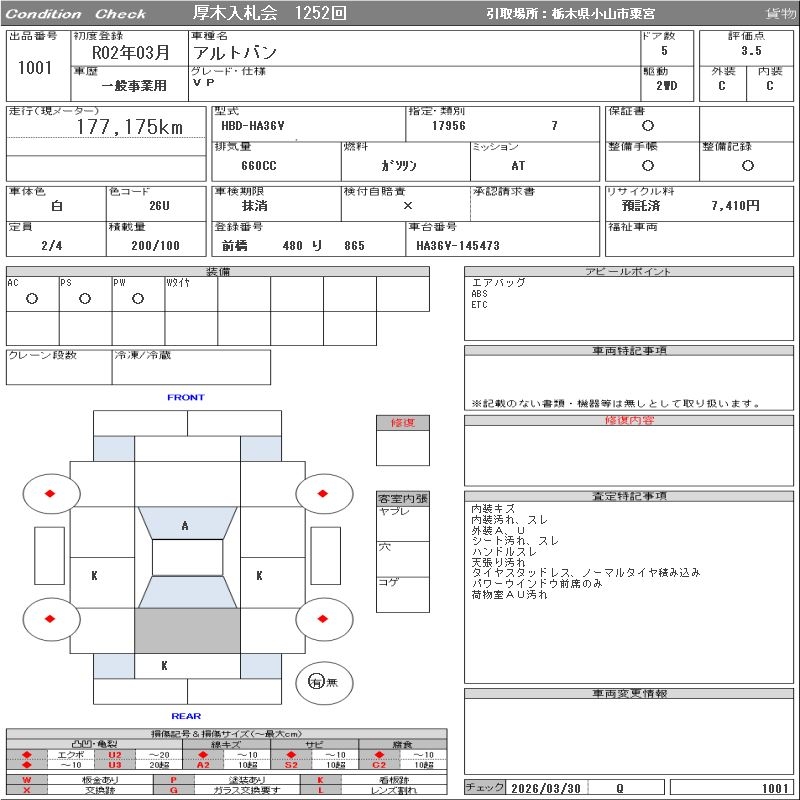Click the circled 有 spare tire indicator
Image resolution: width=800 pixels, height=800 pixels.
pos(316,682)
